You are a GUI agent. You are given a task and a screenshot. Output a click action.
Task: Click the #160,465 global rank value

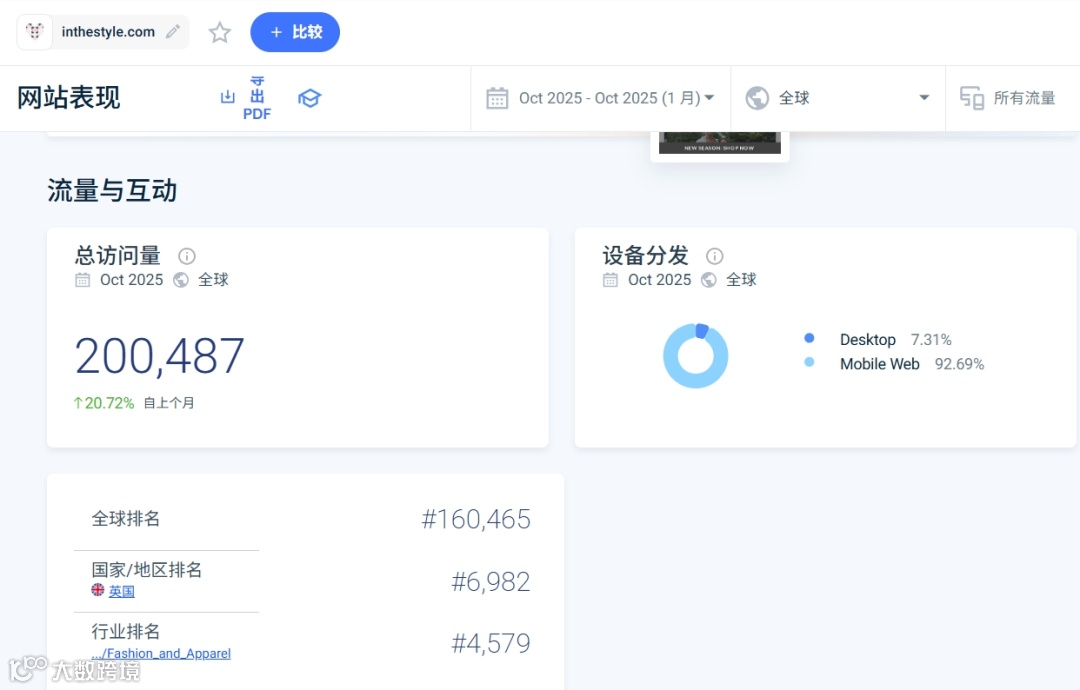pos(476,519)
